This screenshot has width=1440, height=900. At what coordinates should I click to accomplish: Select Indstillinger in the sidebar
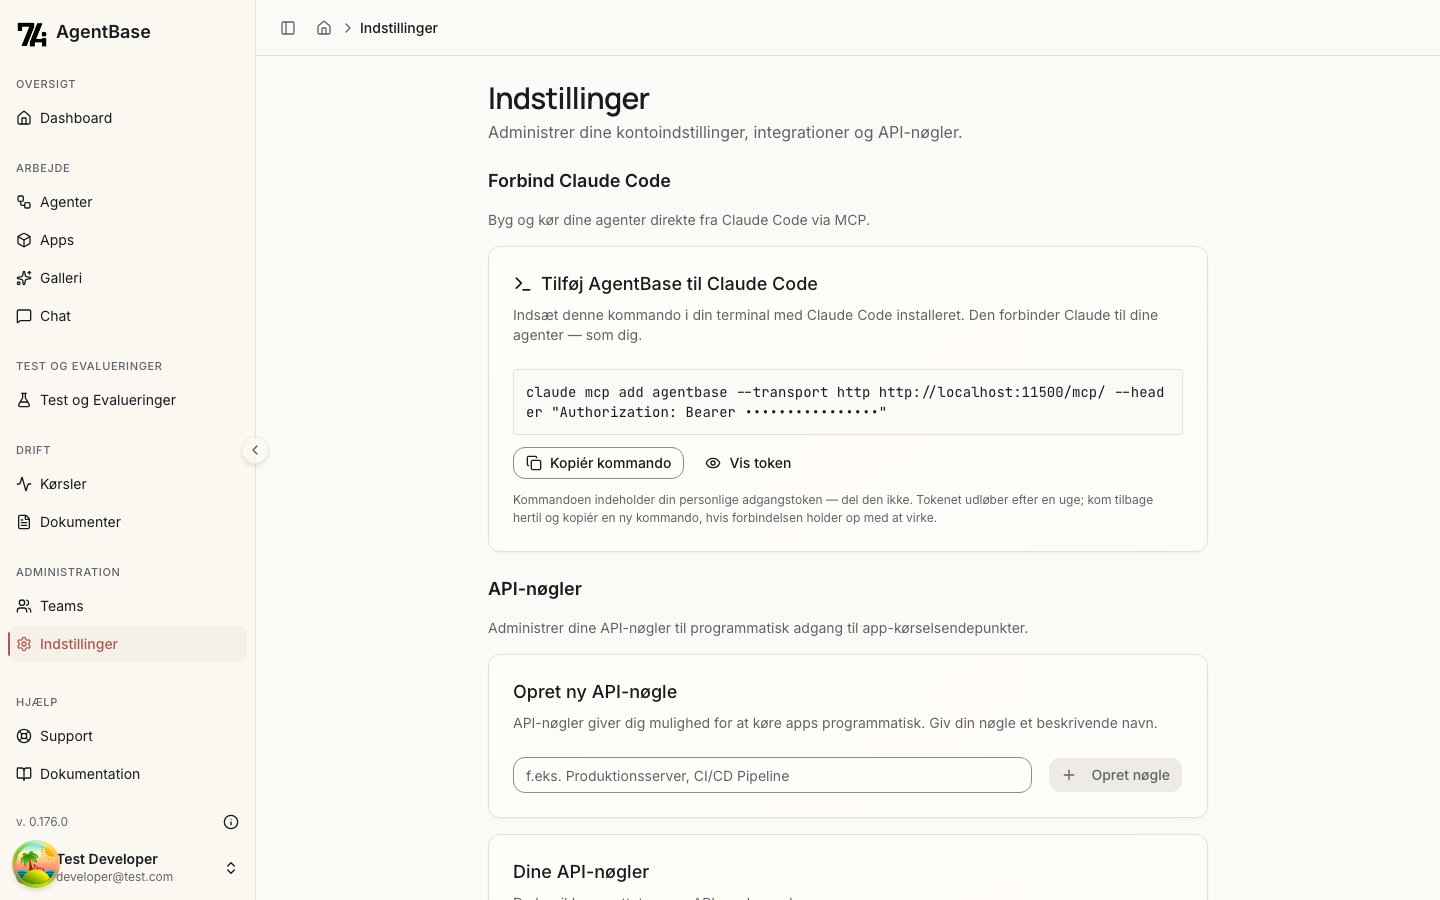[x=127, y=644]
